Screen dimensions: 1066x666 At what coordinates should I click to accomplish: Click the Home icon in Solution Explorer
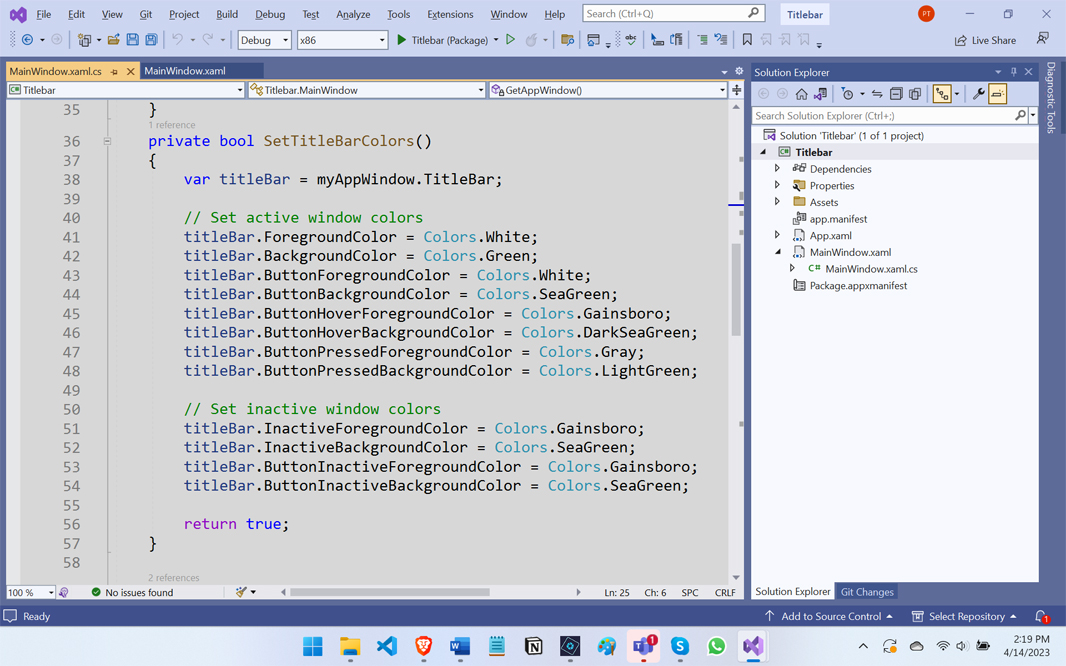click(x=801, y=94)
